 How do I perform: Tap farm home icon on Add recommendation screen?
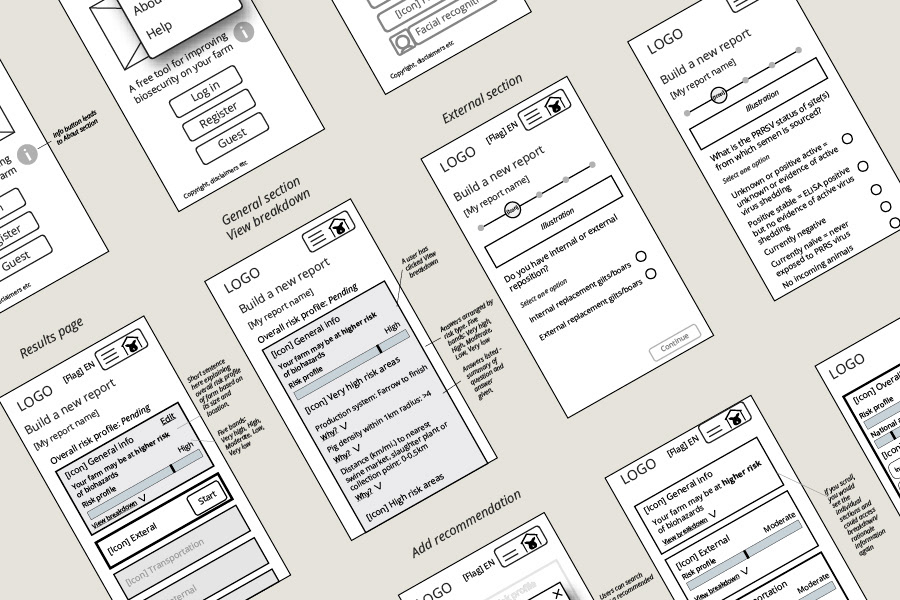532,543
